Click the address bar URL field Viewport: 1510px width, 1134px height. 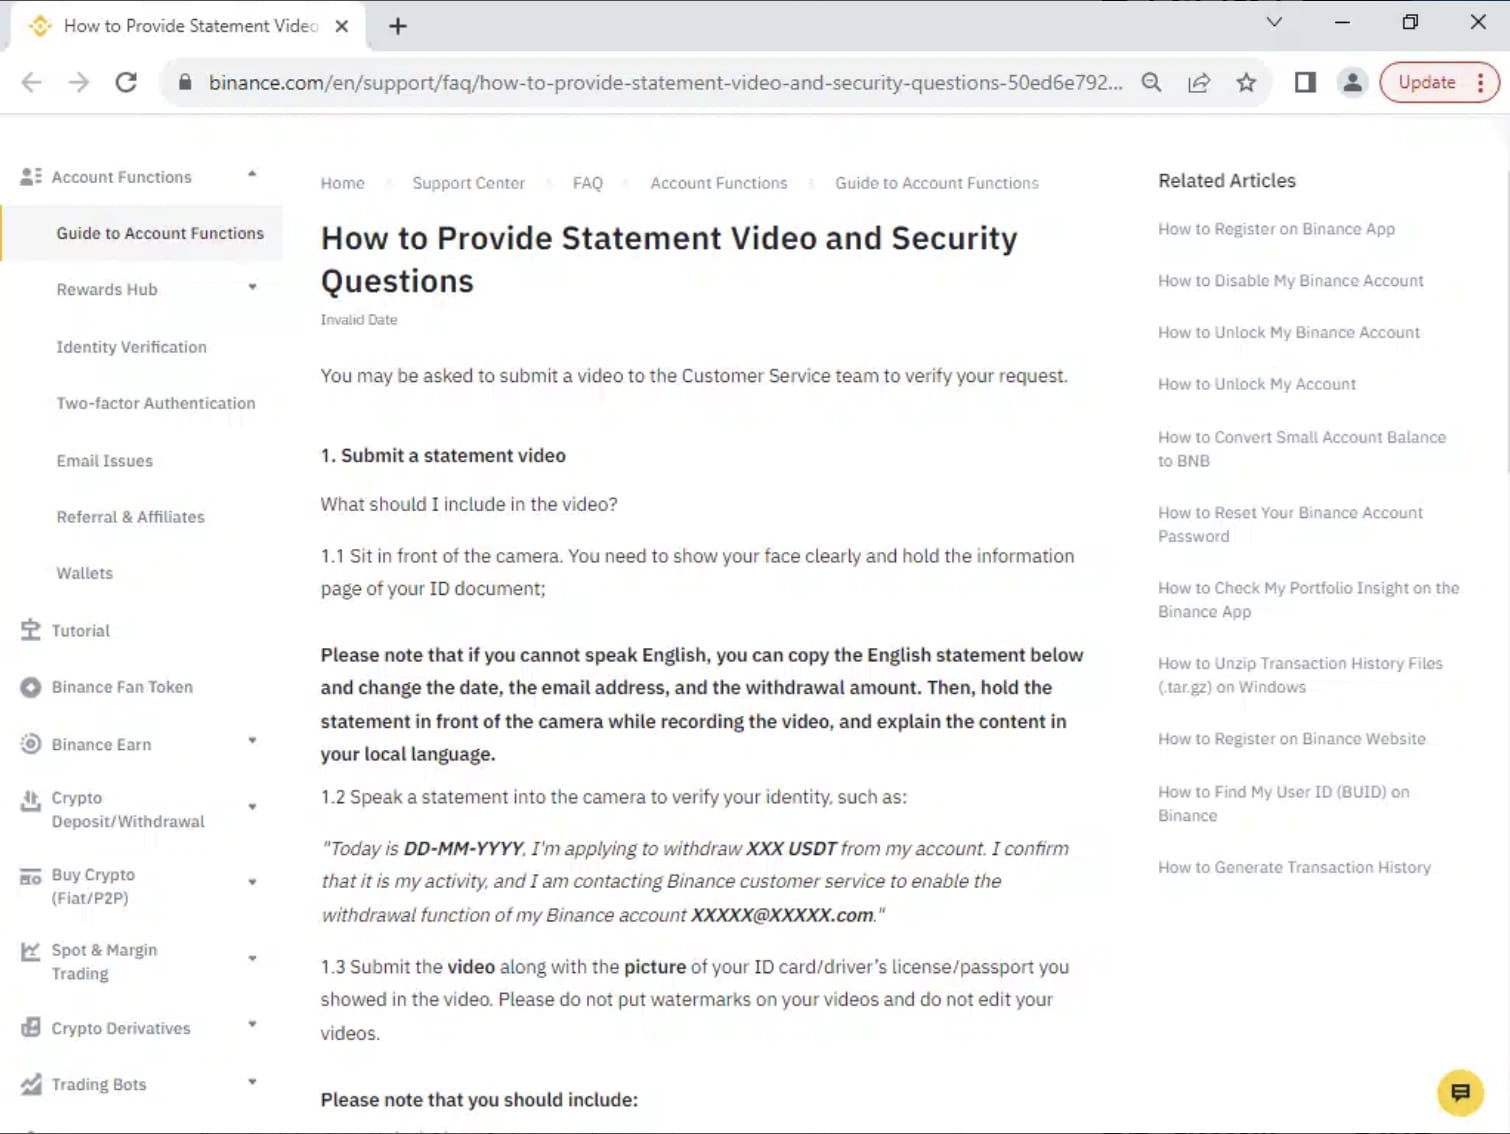click(660, 83)
